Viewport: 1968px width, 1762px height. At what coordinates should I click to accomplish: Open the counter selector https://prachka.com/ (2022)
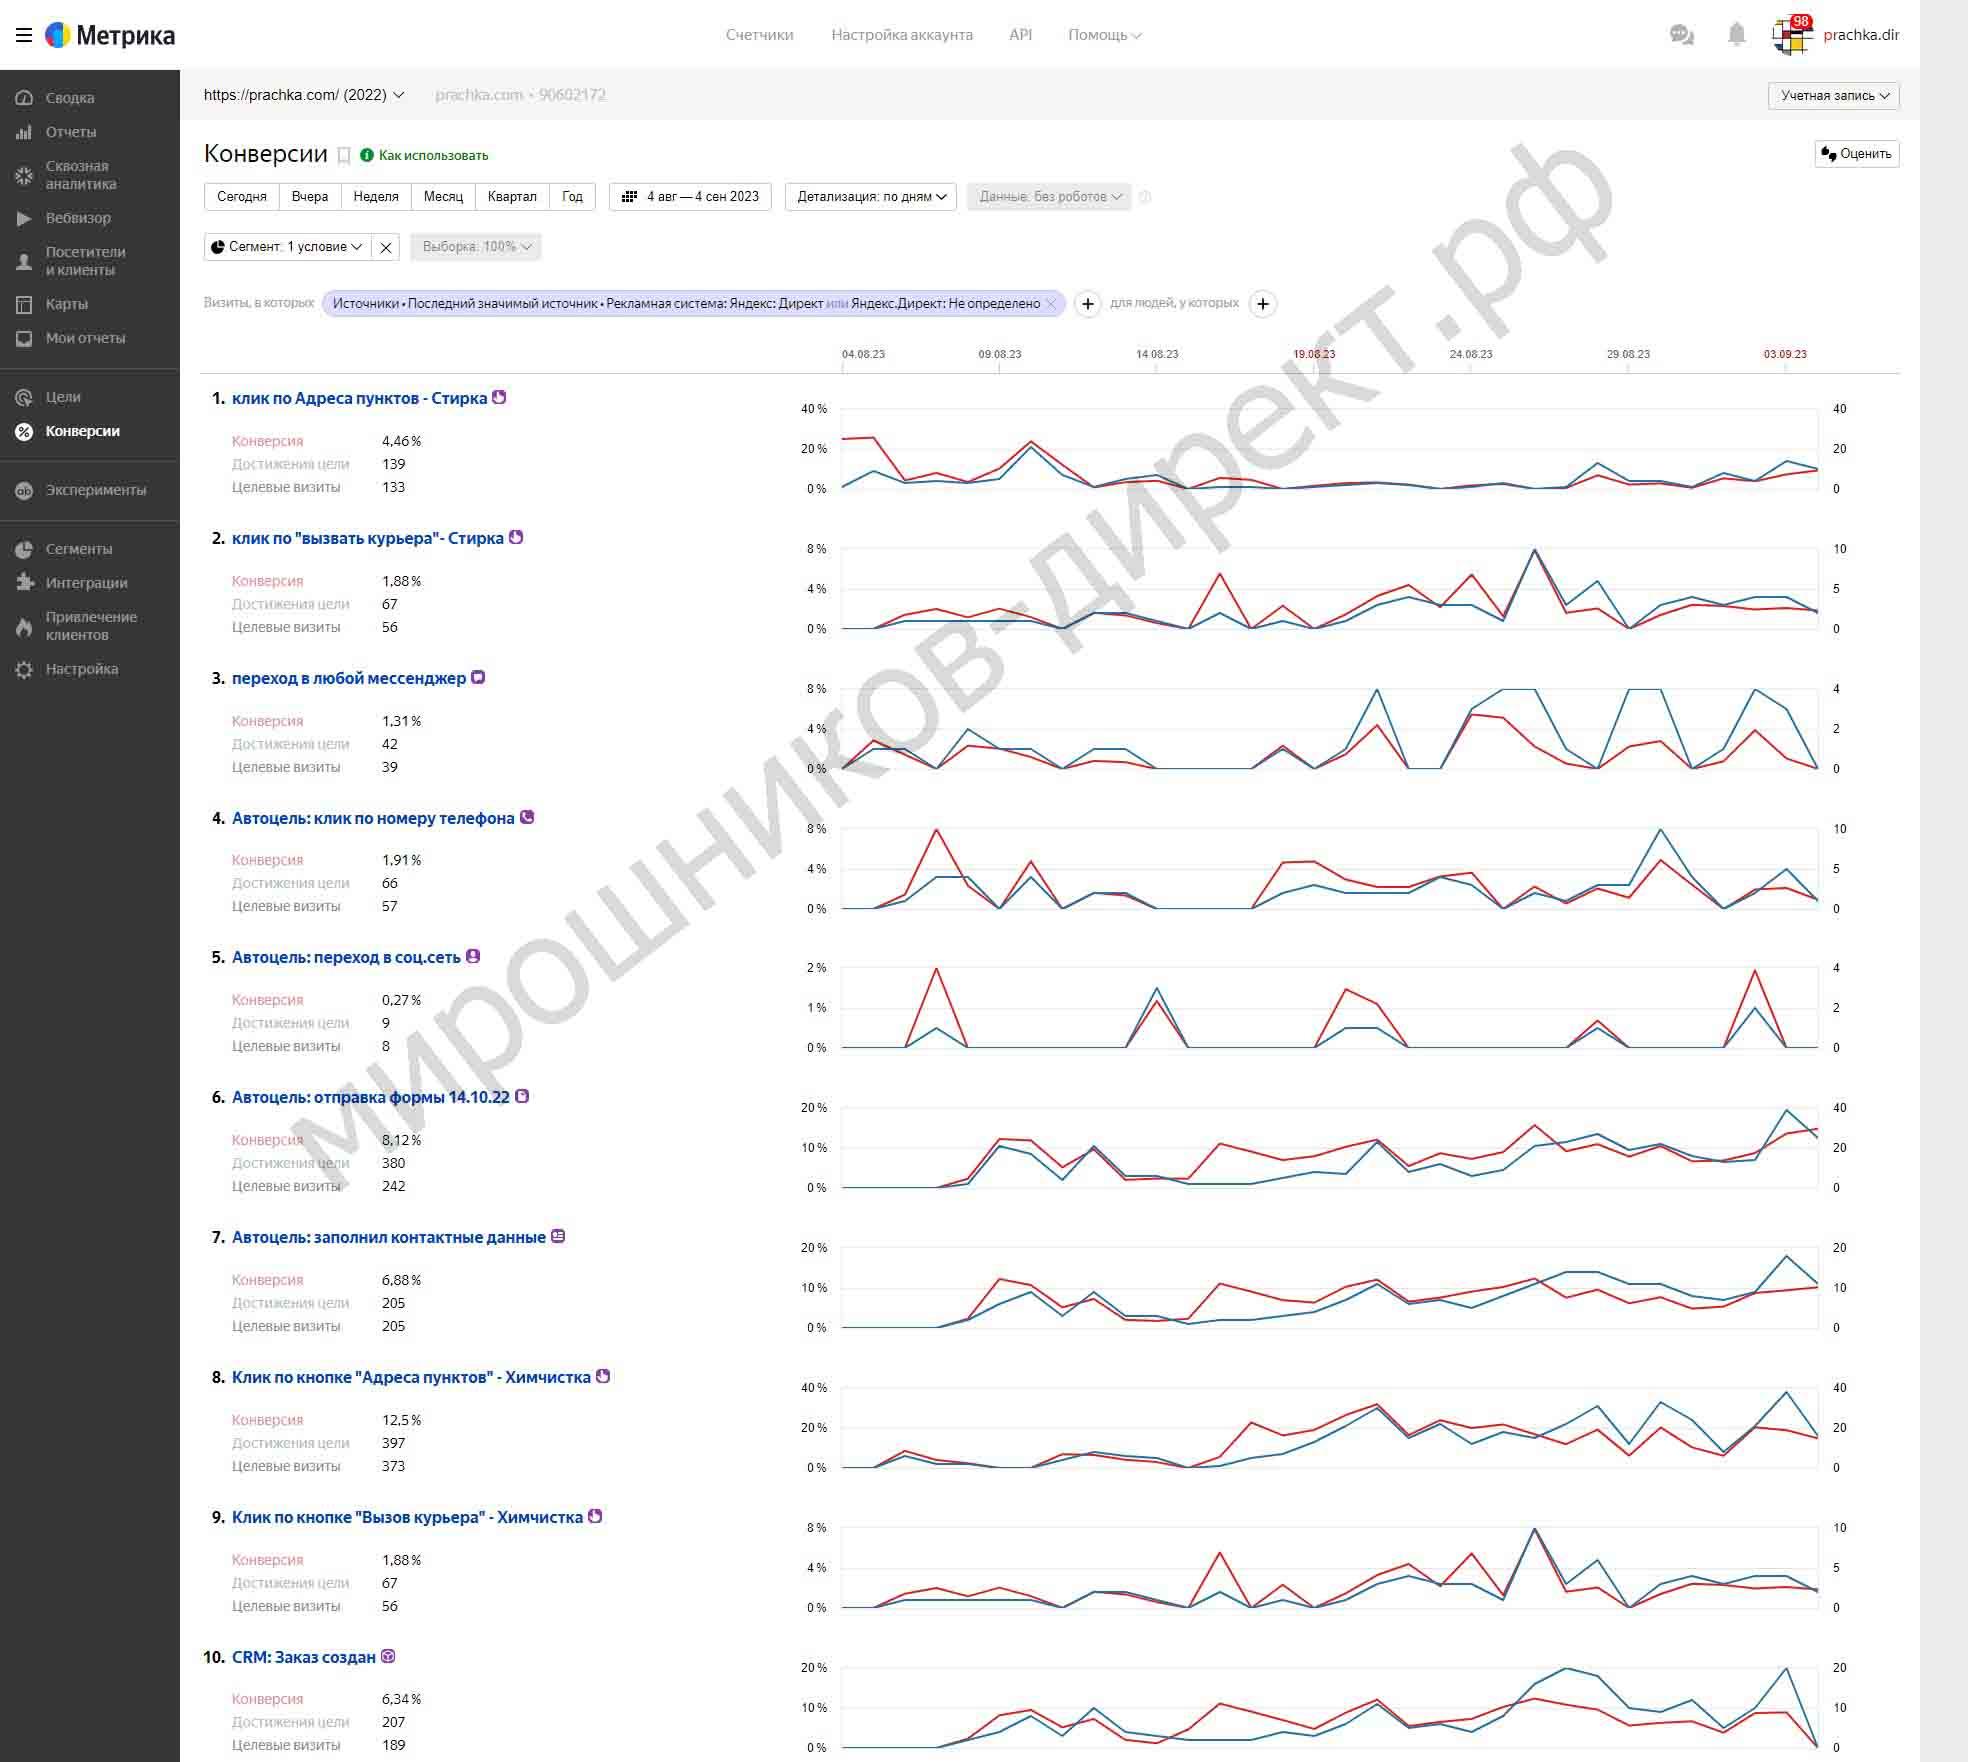point(304,95)
